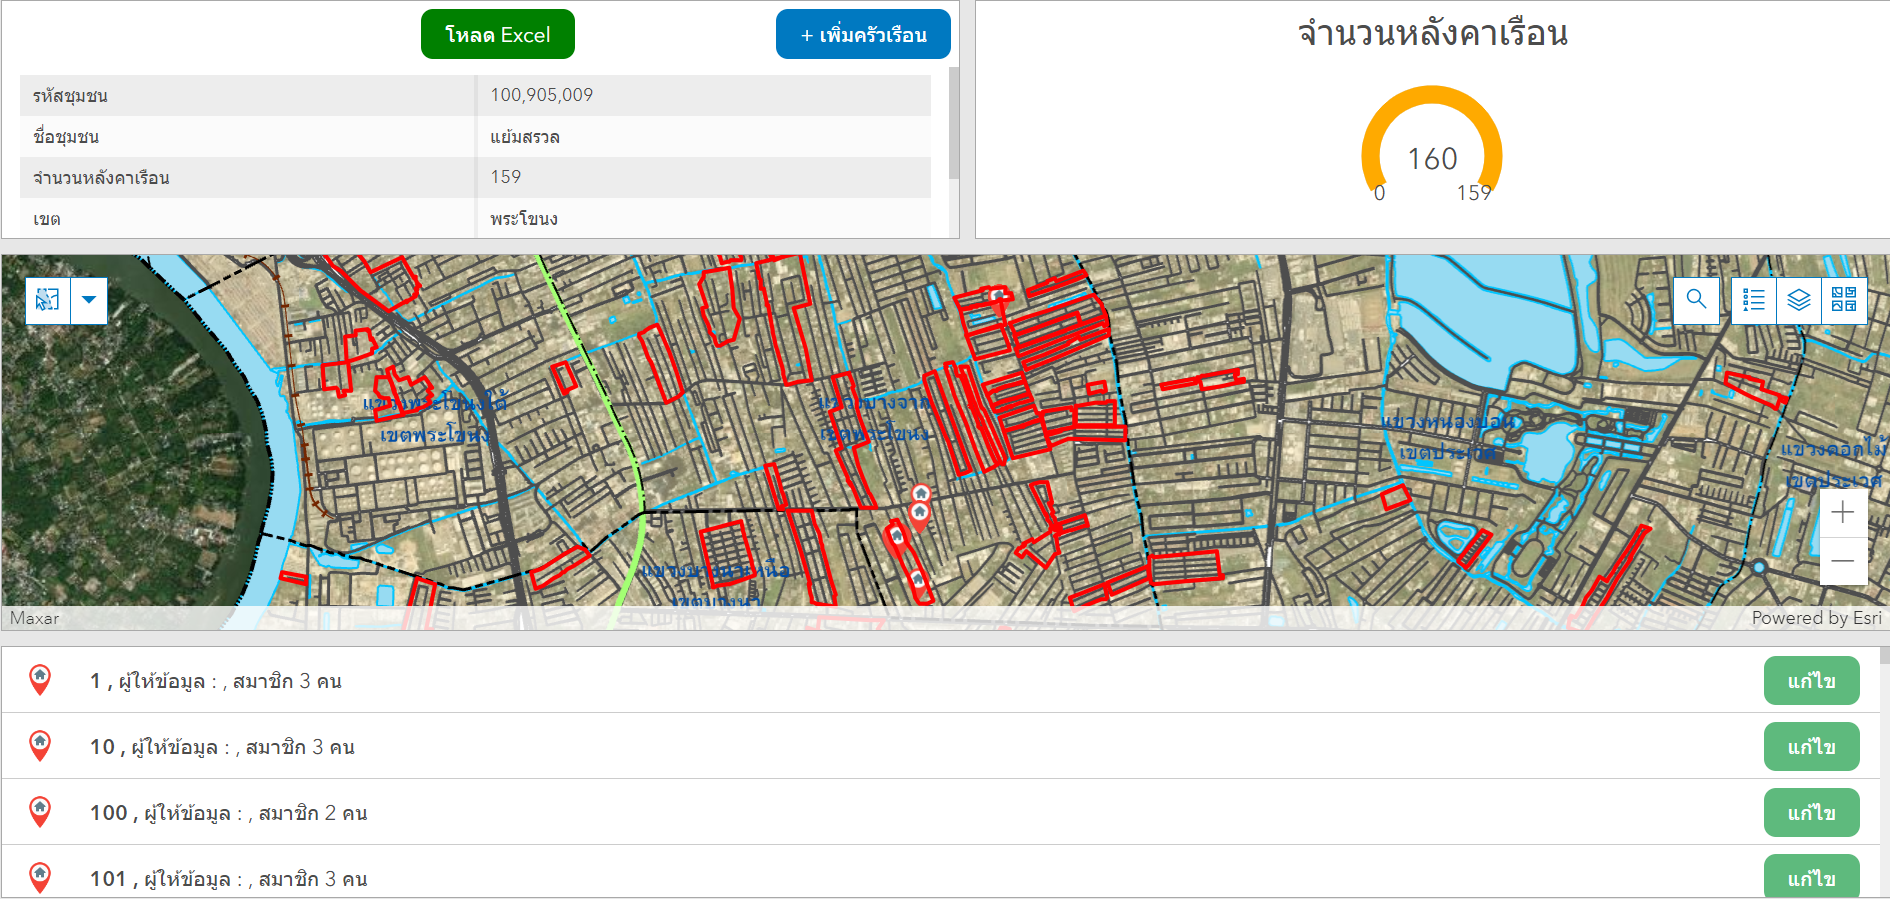Viewport: 1890px width, 899px height.
Task: Zoom out on the map
Action: coord(1842,561)
